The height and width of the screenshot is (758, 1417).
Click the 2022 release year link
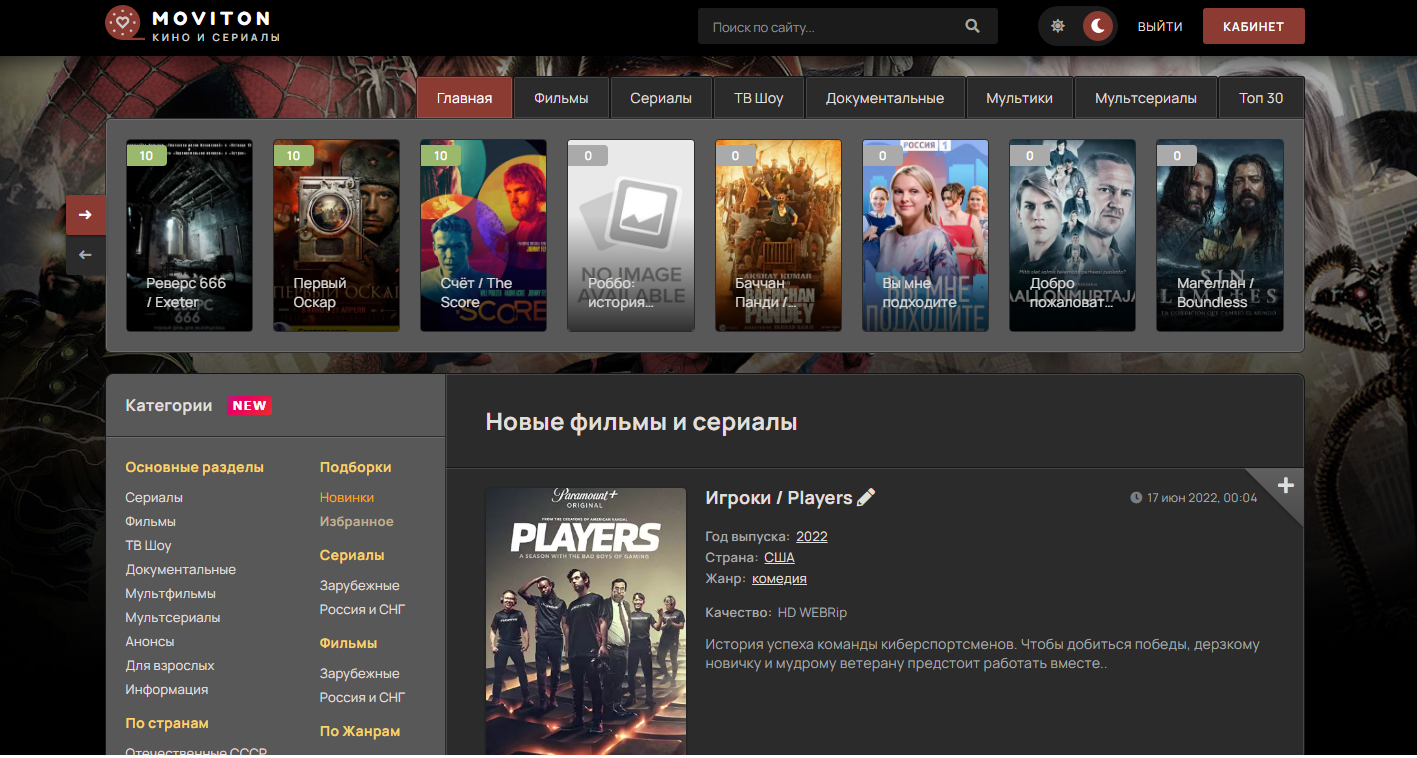tap(812, 537)
